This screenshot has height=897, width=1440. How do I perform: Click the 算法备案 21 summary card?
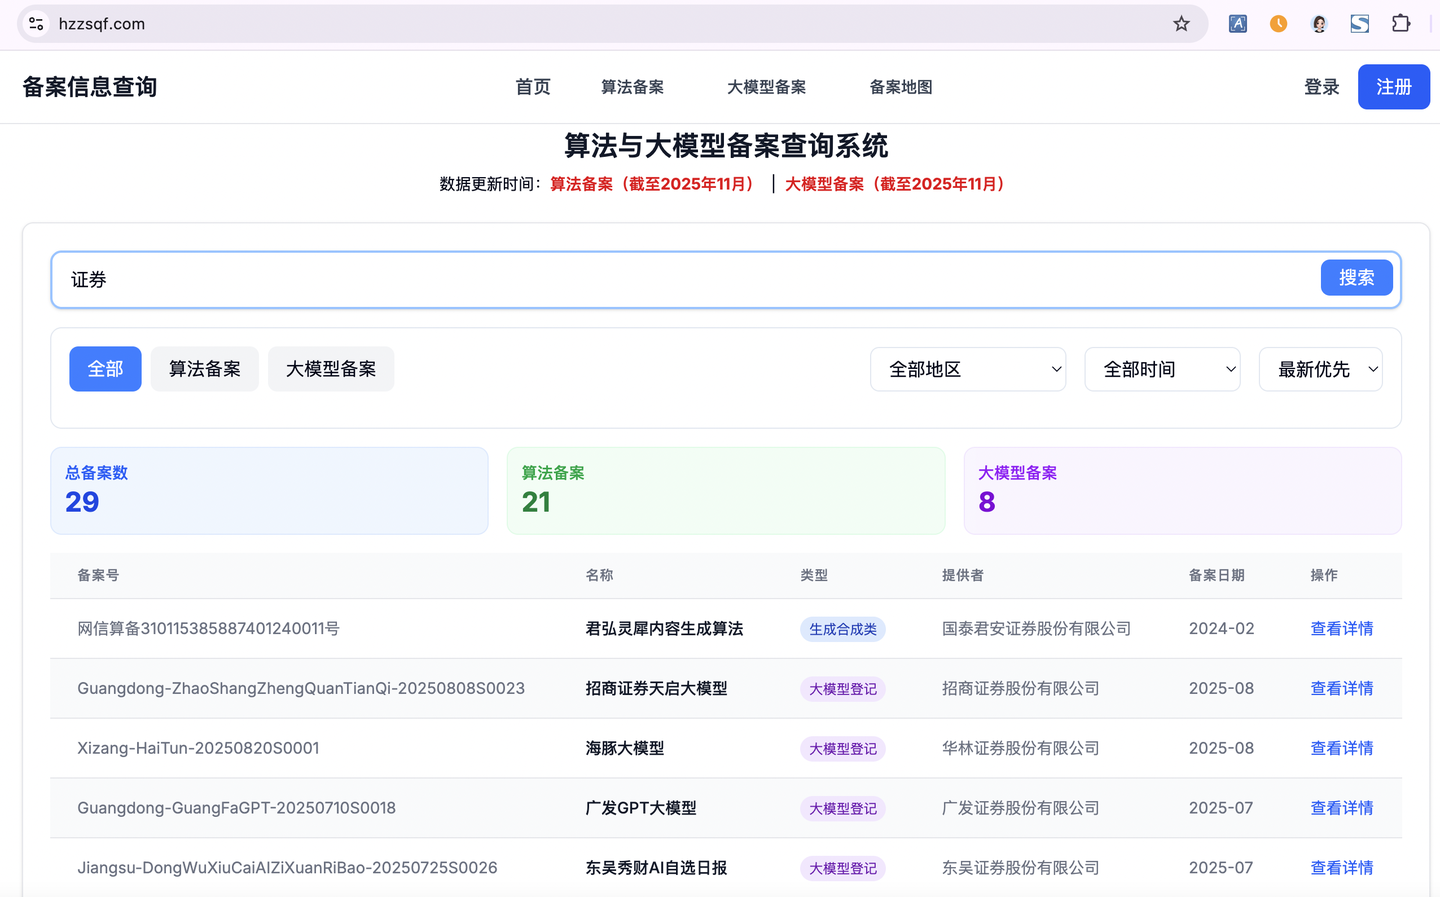pyautogui.click(x=726, y=490)
